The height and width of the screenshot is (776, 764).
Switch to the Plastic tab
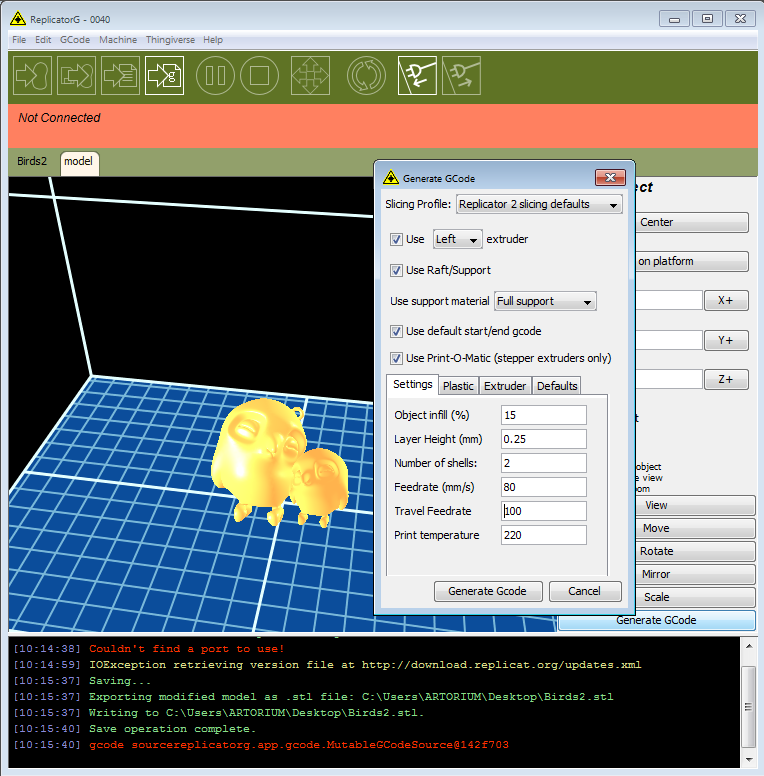(x=458, y=386)
